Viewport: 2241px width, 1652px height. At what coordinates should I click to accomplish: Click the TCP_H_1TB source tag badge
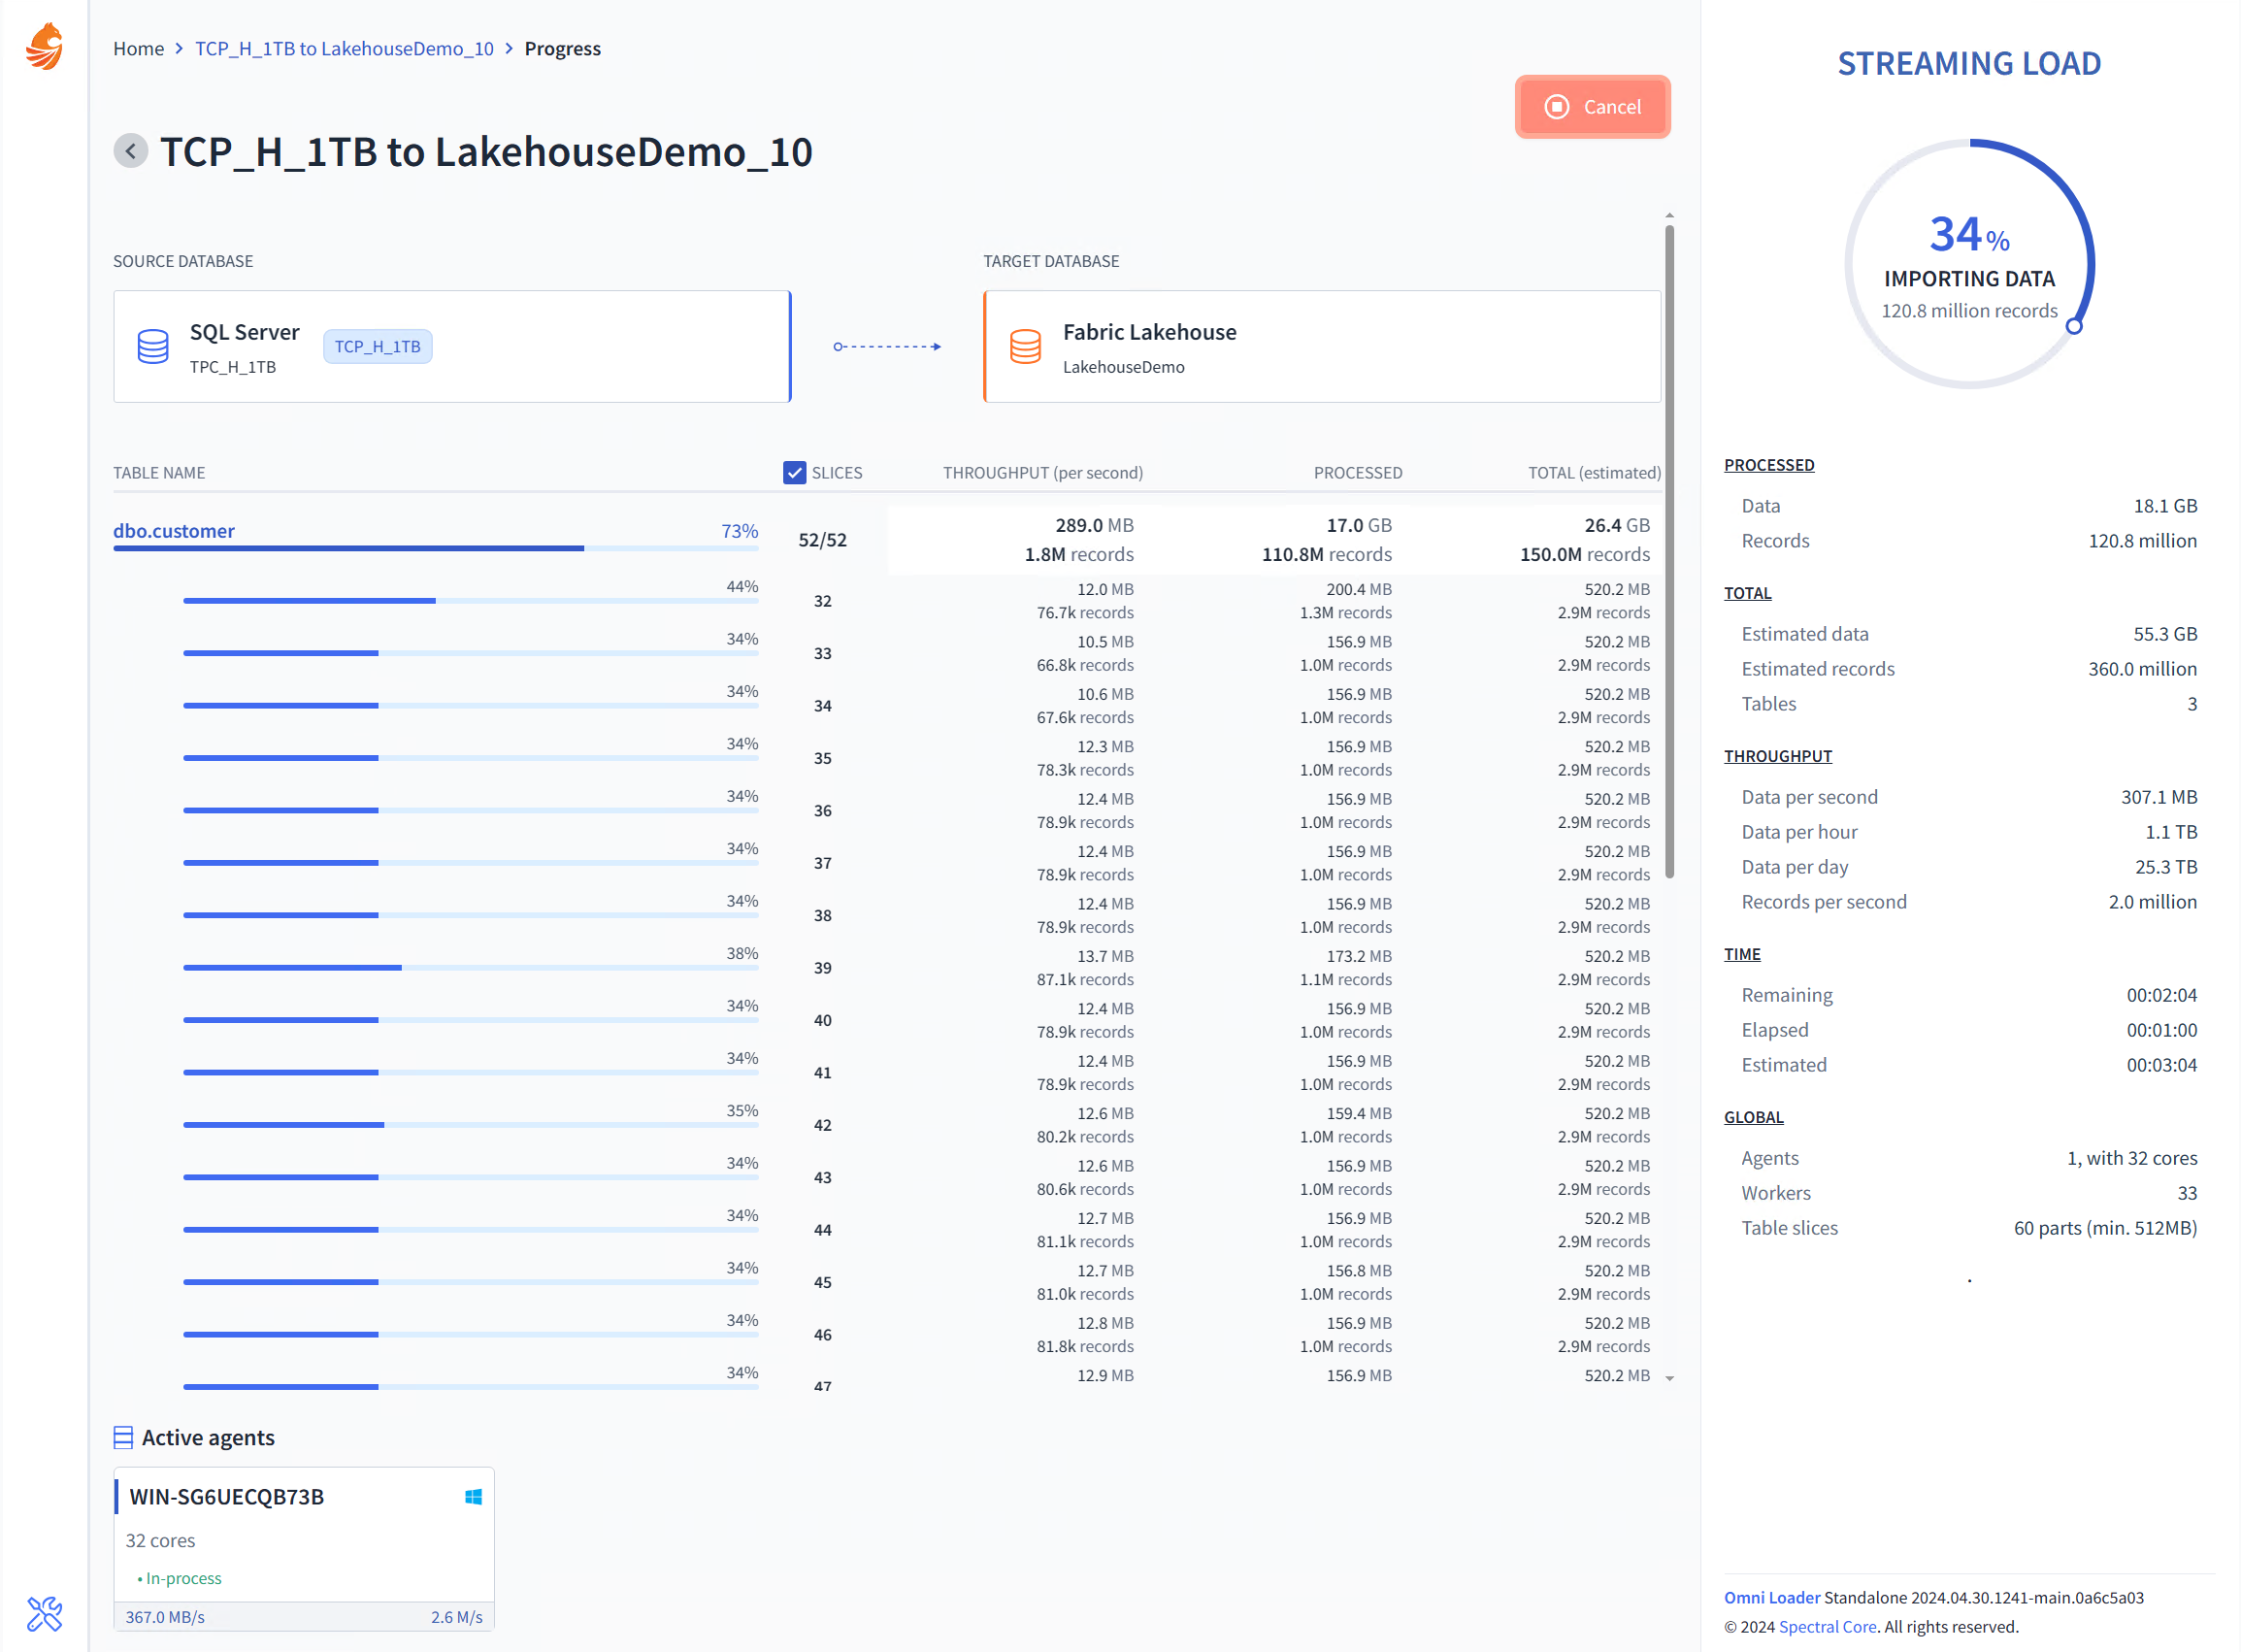[377, 347]
